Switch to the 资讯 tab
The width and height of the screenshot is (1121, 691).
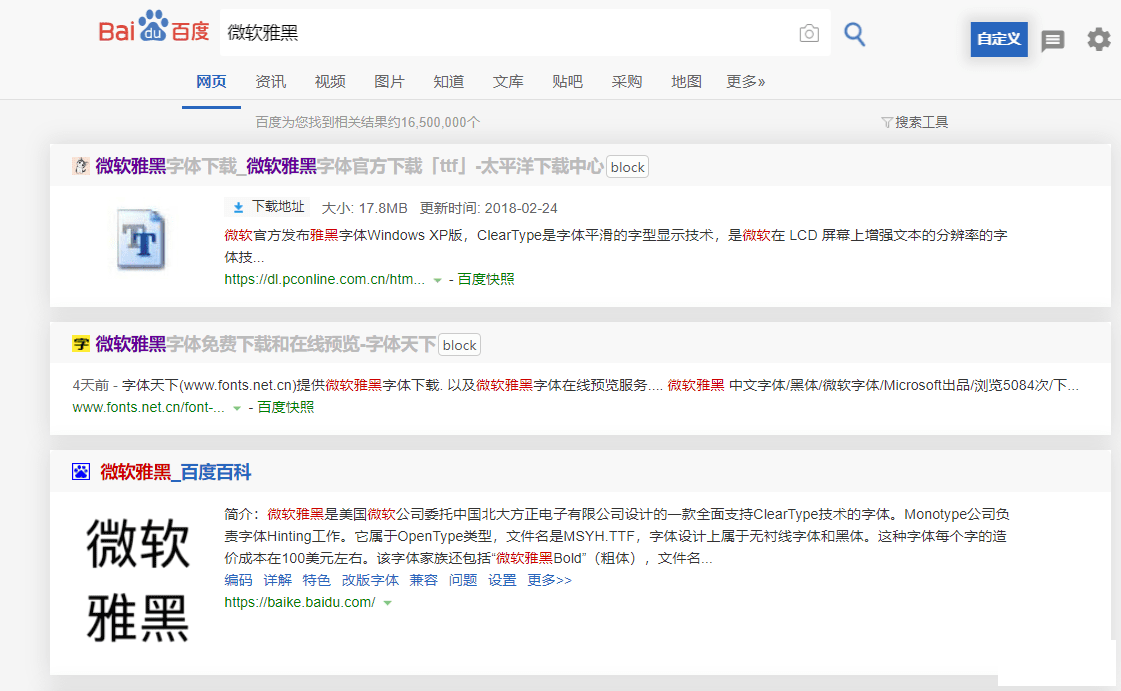[x=270, y=82]
